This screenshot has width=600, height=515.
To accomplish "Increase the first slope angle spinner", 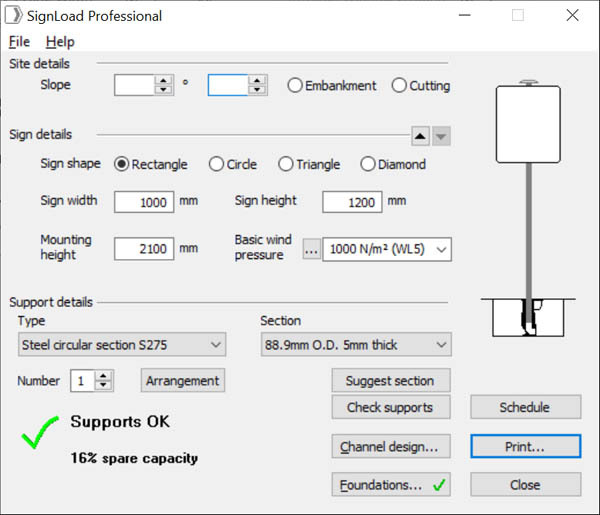I will click(165, 81).
